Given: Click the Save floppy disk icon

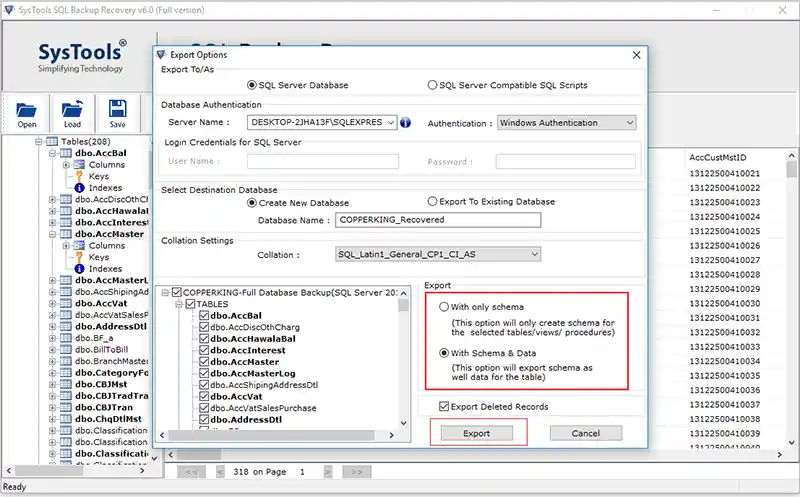Looking at the screenshot, I should (117, 109).
